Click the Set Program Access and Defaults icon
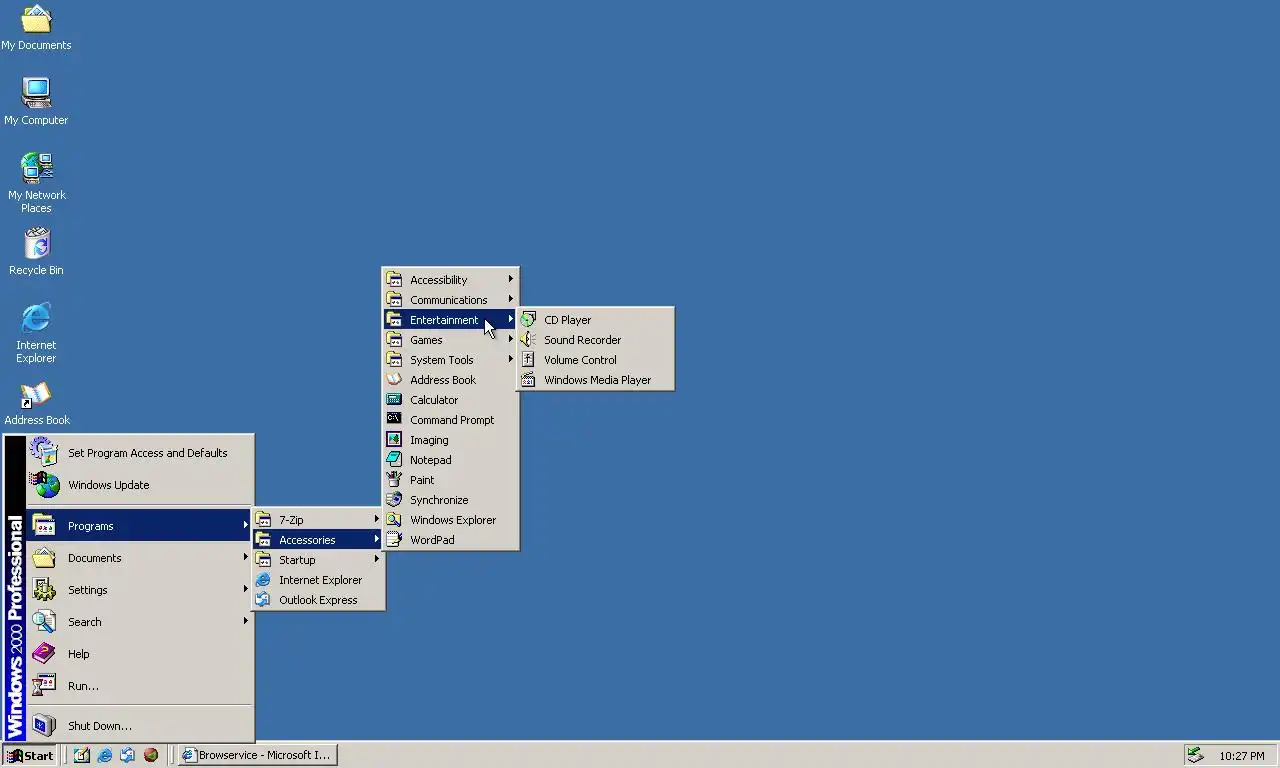 pos(45,453)
